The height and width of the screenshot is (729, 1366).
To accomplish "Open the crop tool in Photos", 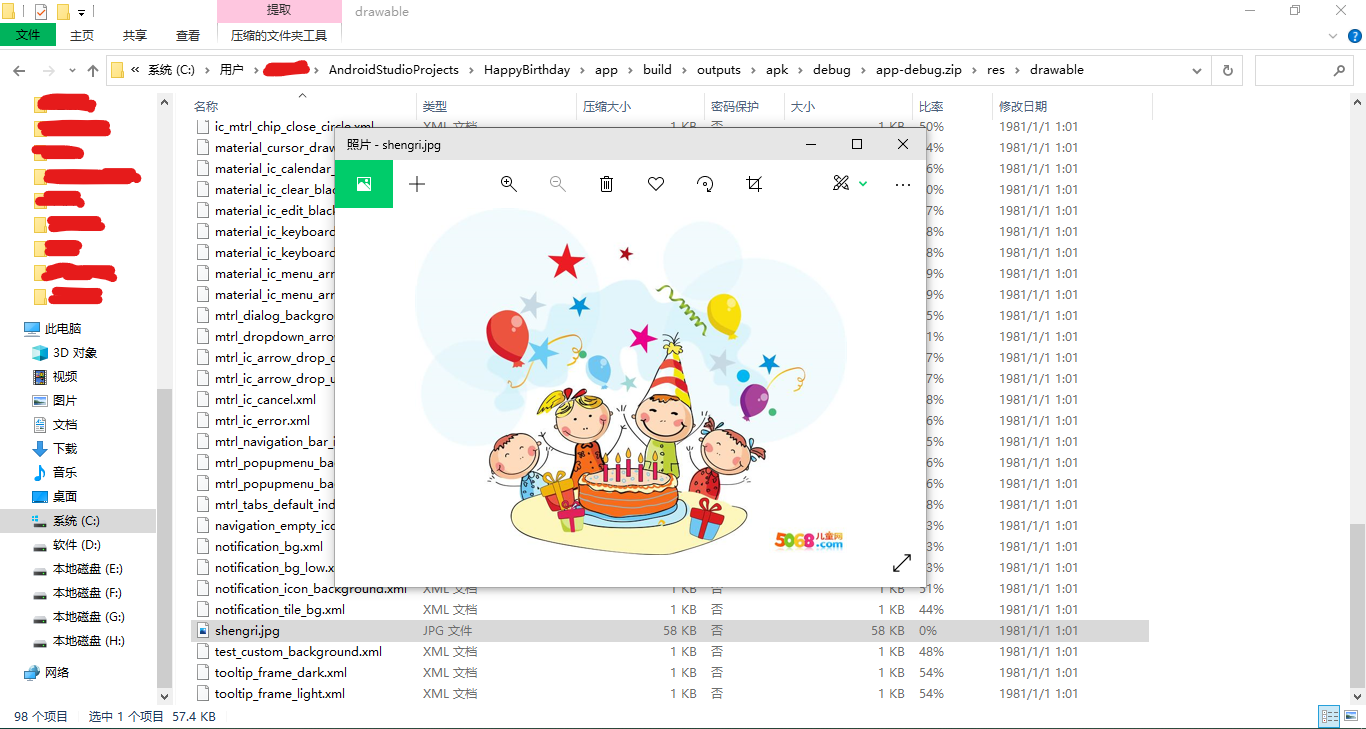I will [754, 184].
